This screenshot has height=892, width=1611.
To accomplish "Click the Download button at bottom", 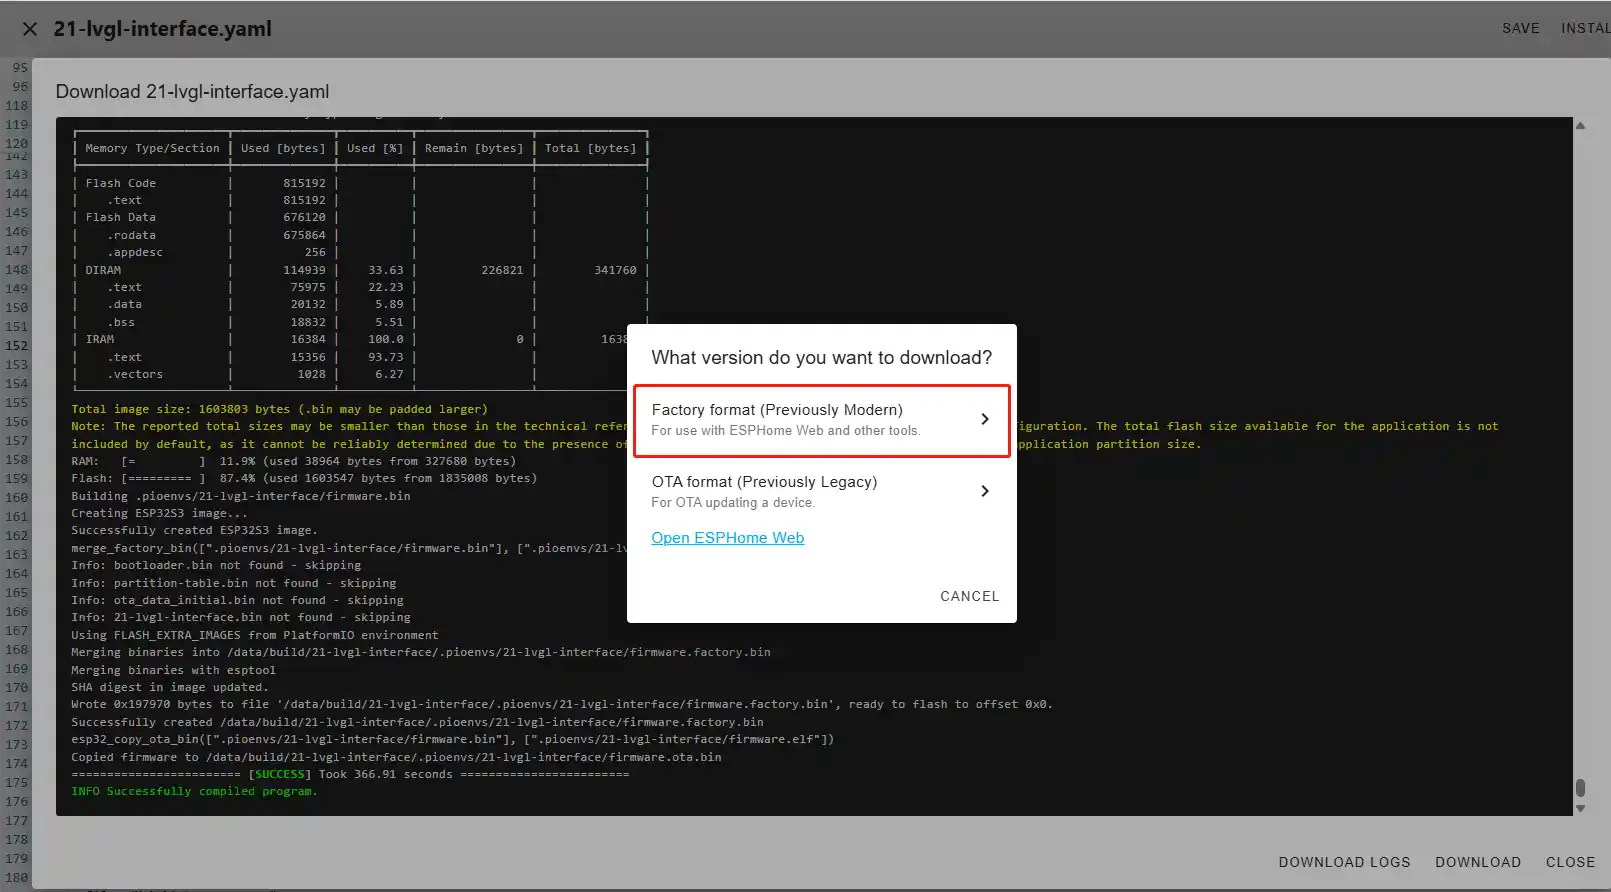I will (x=1477, y=862).
